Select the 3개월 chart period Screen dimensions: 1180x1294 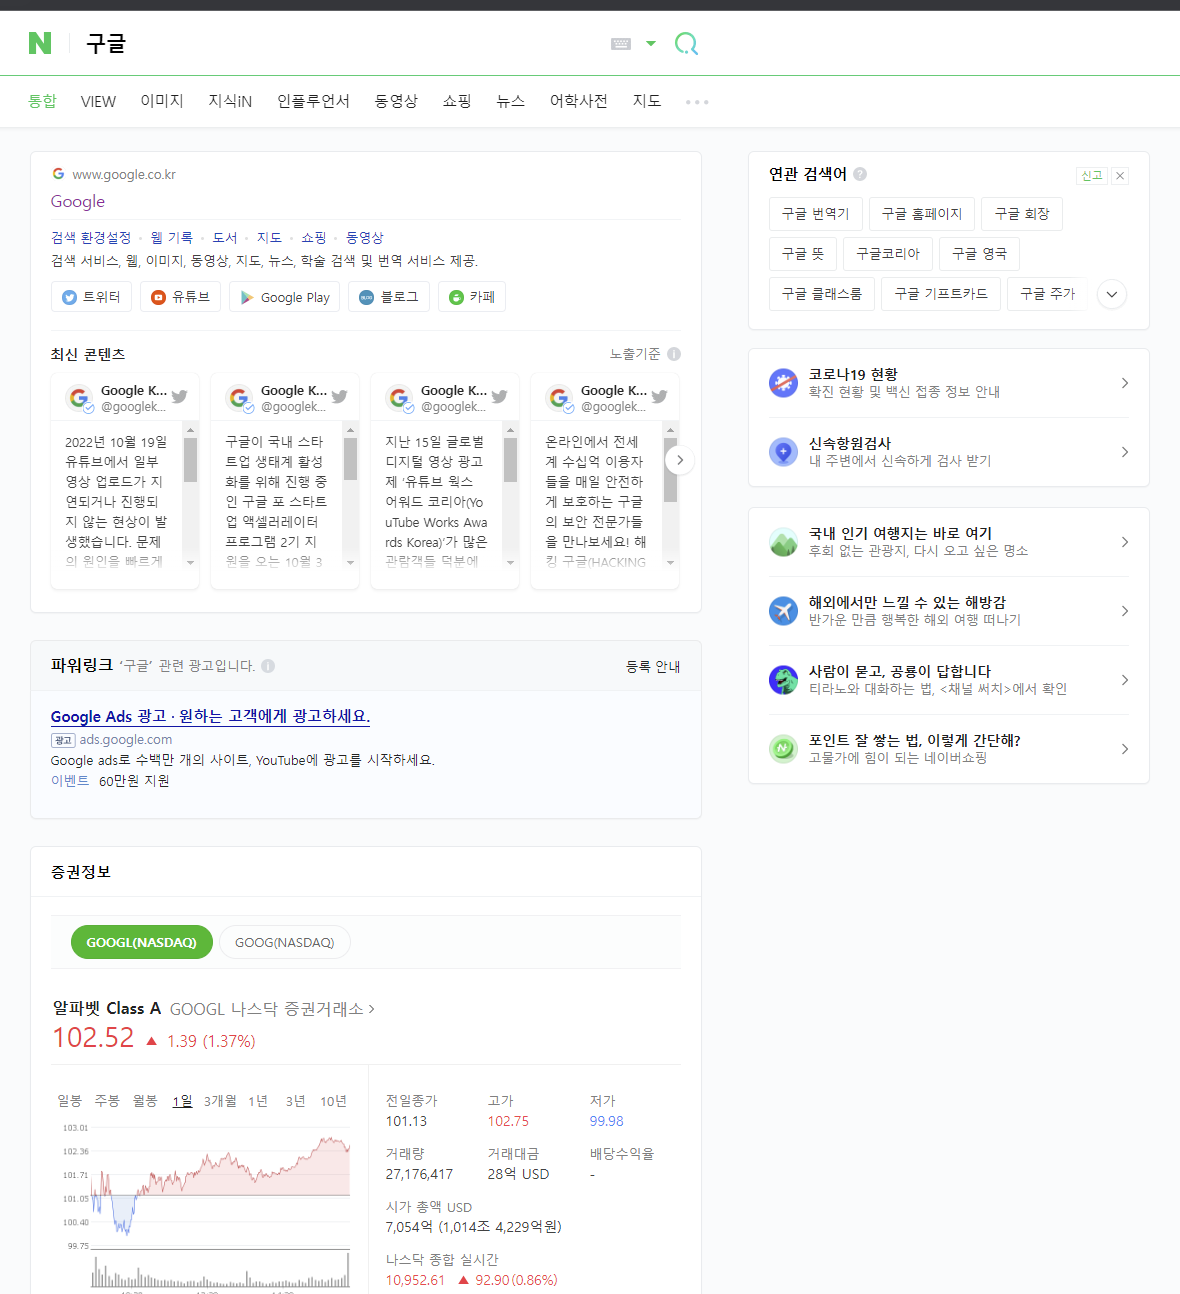point(220,1101)
